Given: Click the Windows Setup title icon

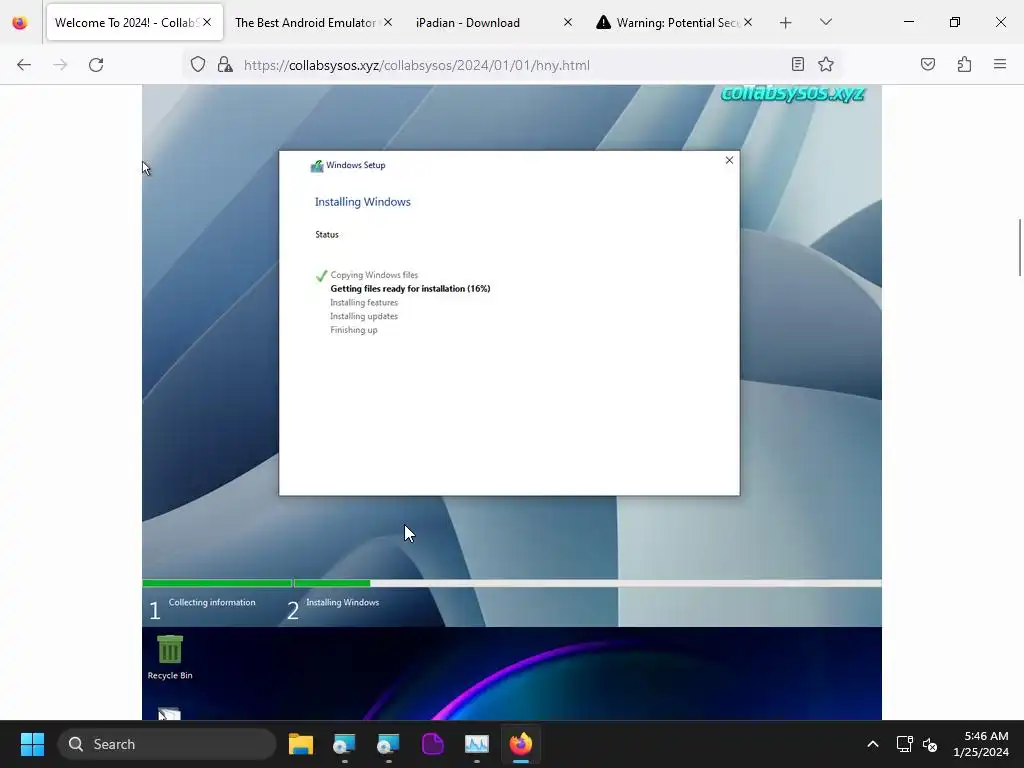Looking at the screenshot, I should [317, 166].
